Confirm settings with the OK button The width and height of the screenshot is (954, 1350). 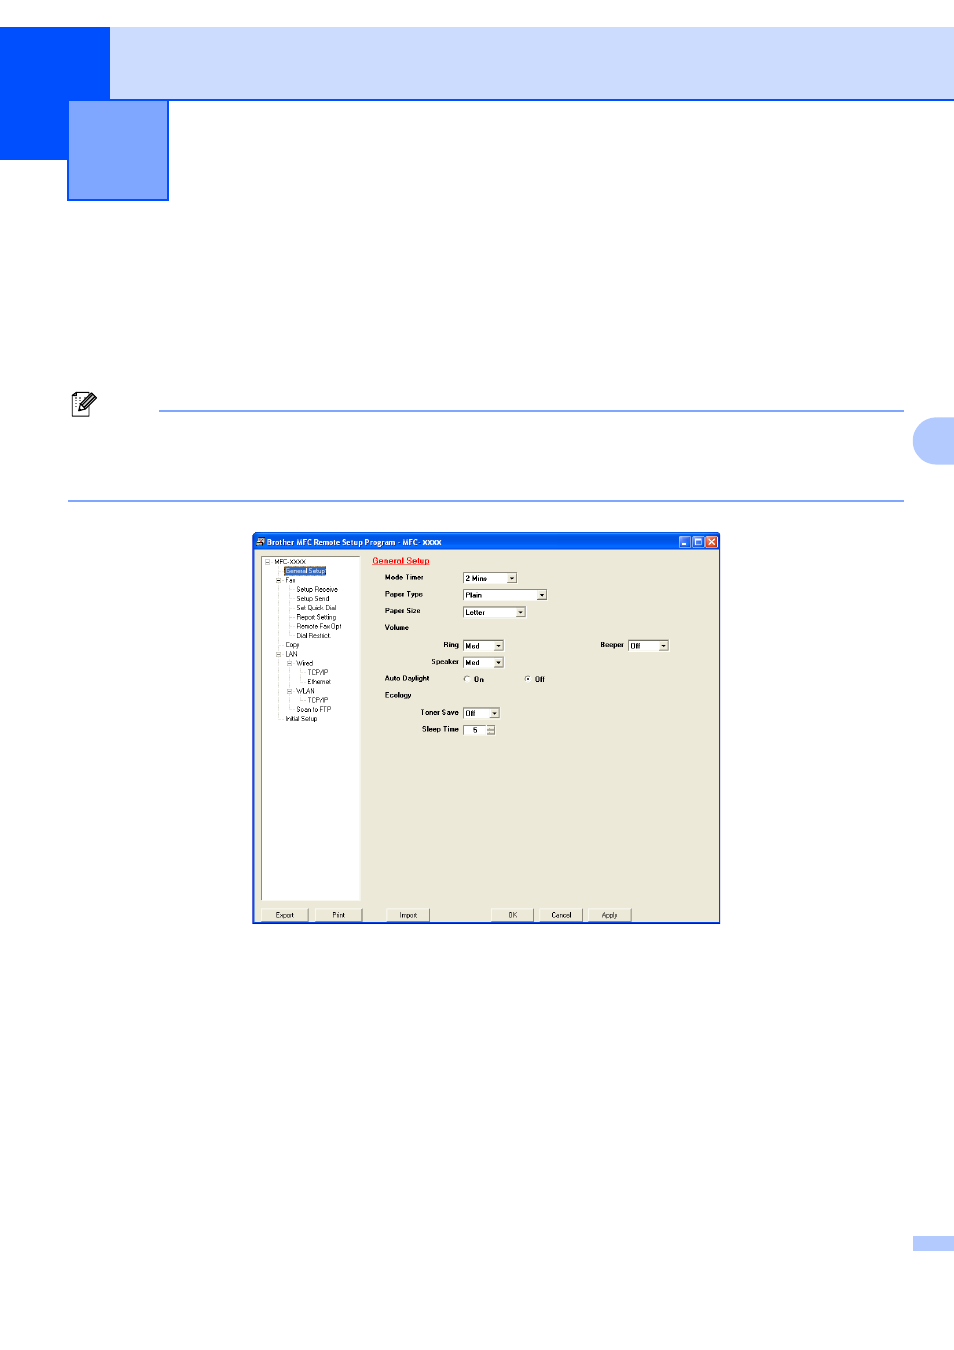513,915
